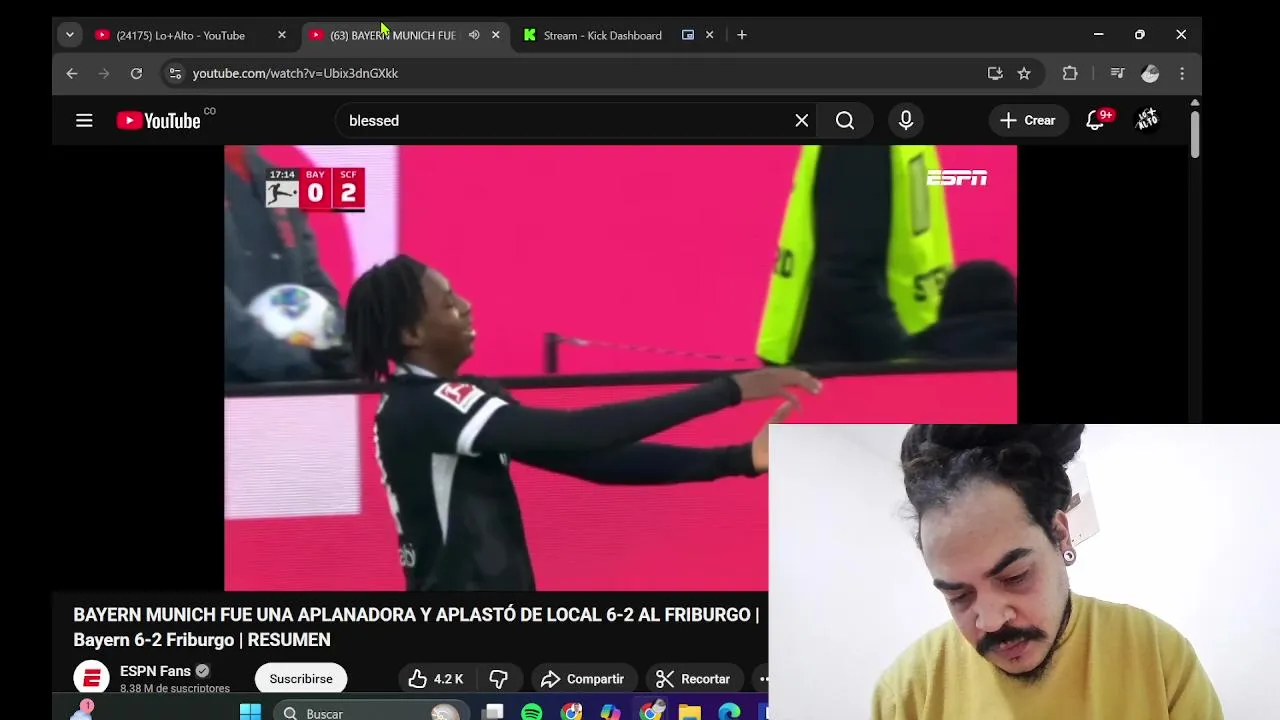Reload the YouTube page
This screenshot has height=720, width=1280.
(x=136, y=73)
